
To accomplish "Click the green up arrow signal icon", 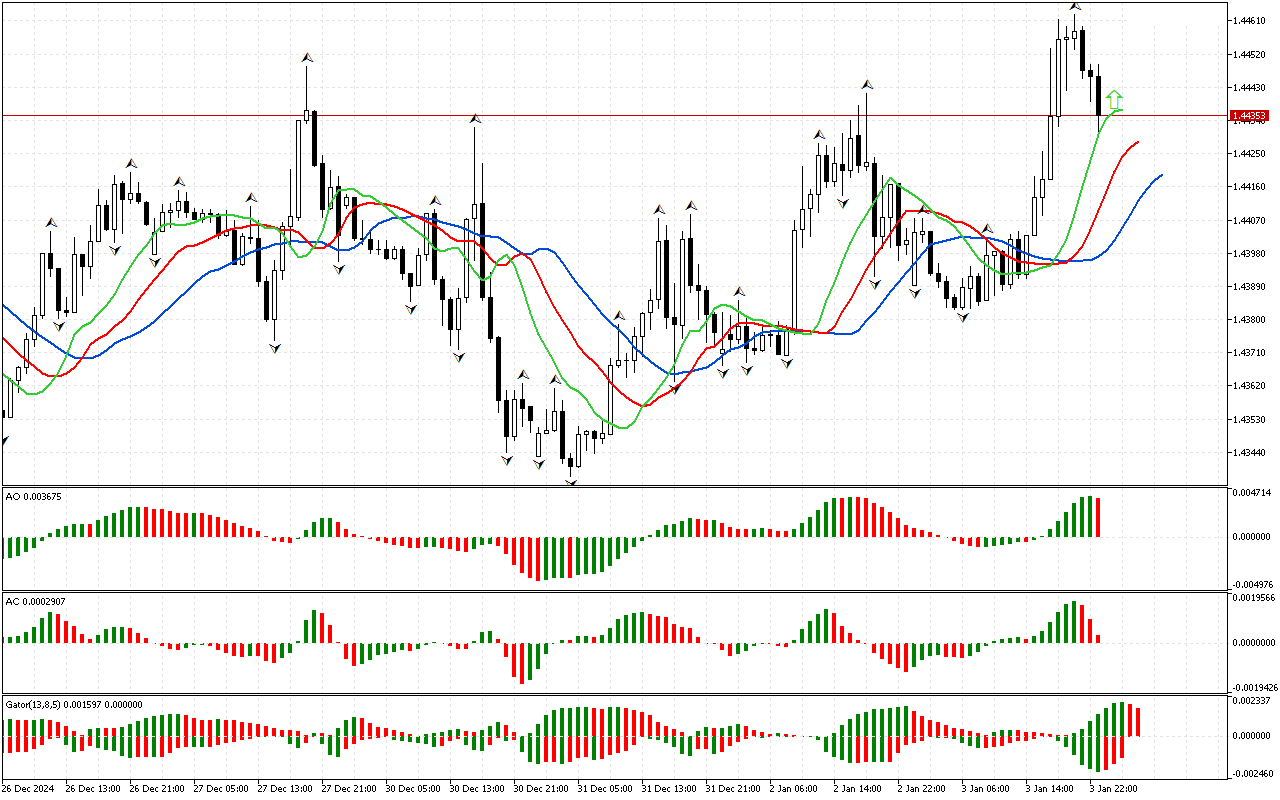I will 1113,100.
